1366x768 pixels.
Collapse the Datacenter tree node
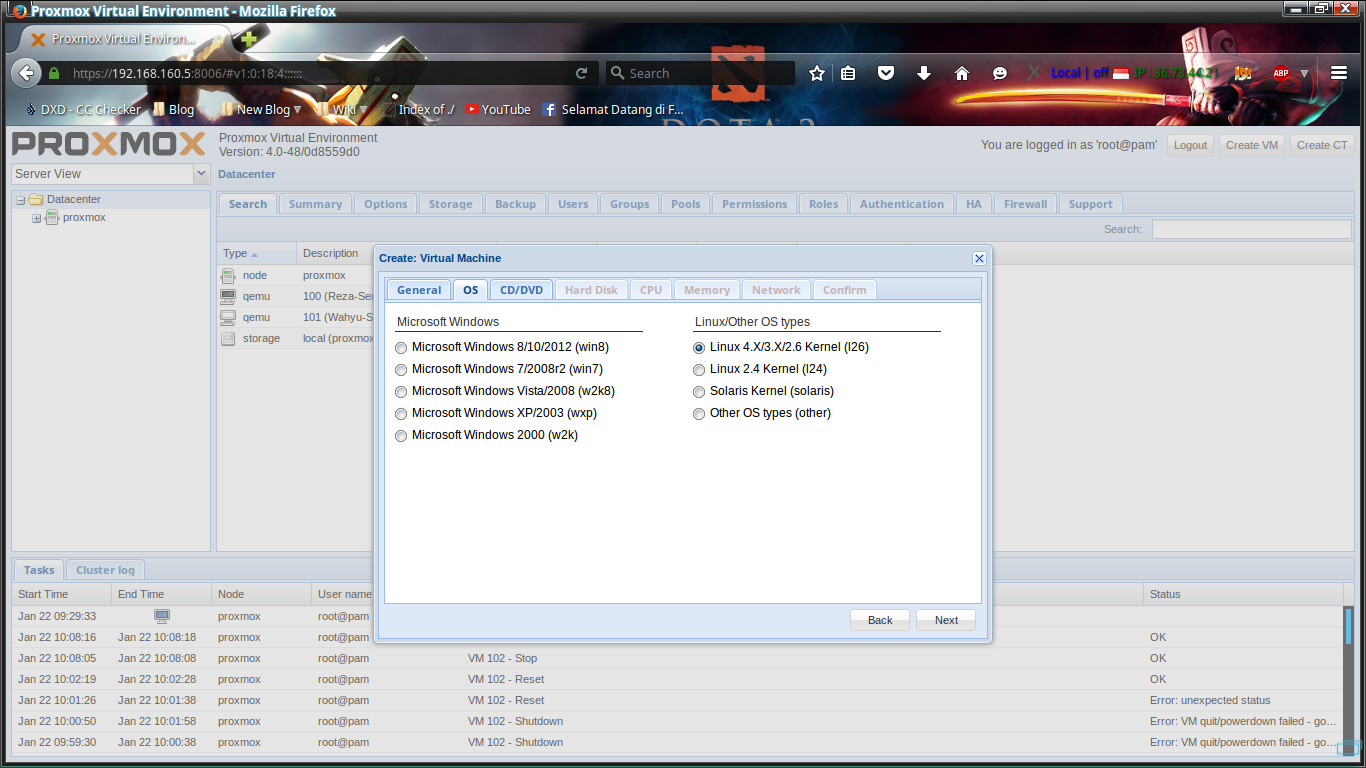pos(21,200)
